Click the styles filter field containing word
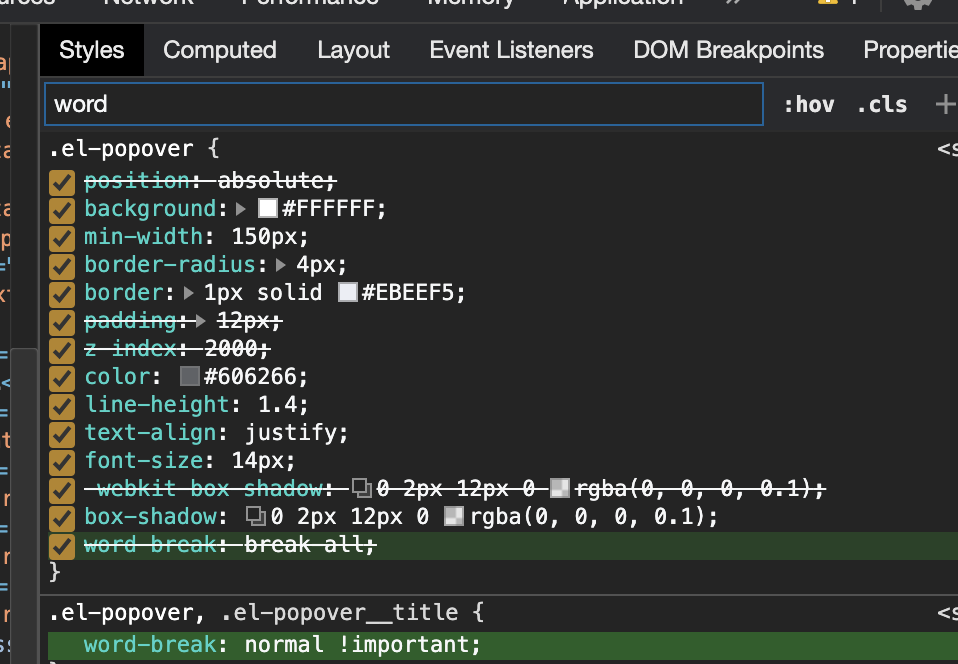Viewport: 958px width, 664px height. point(404,104)
